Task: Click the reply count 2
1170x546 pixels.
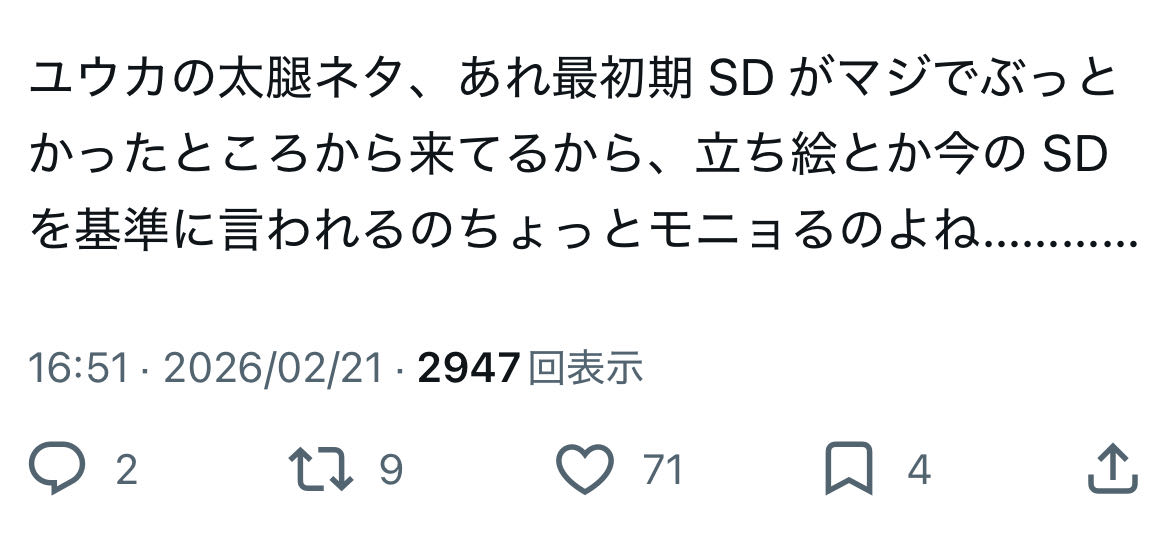Action: tap(127, 471)
